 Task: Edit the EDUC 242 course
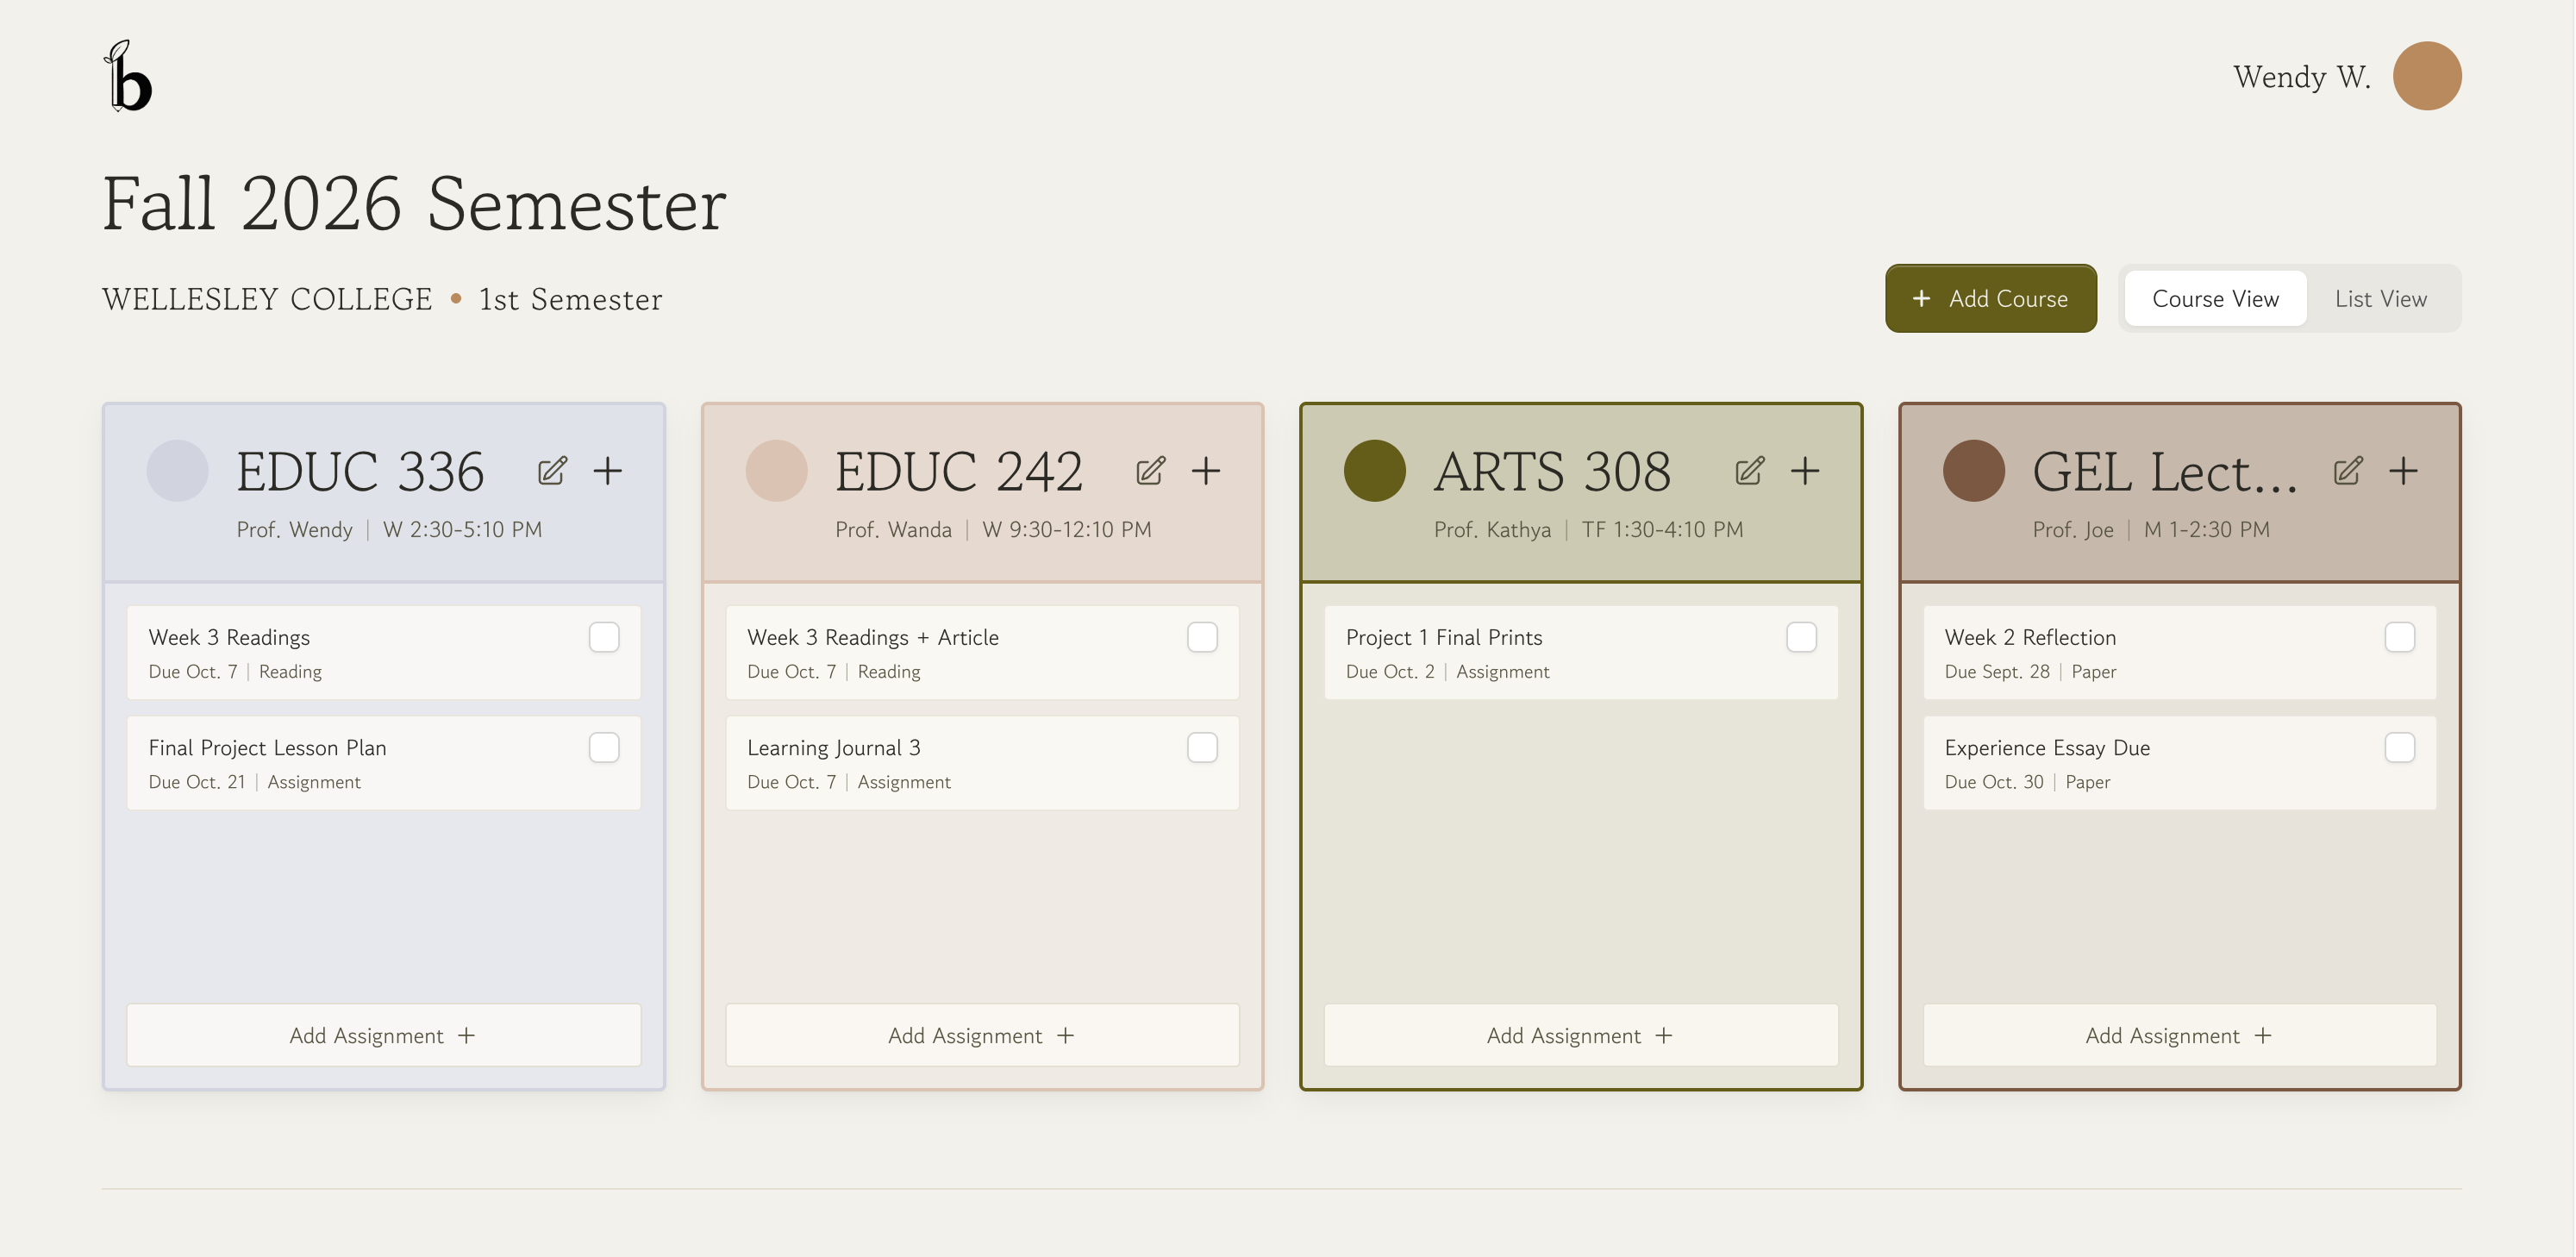1151,471
